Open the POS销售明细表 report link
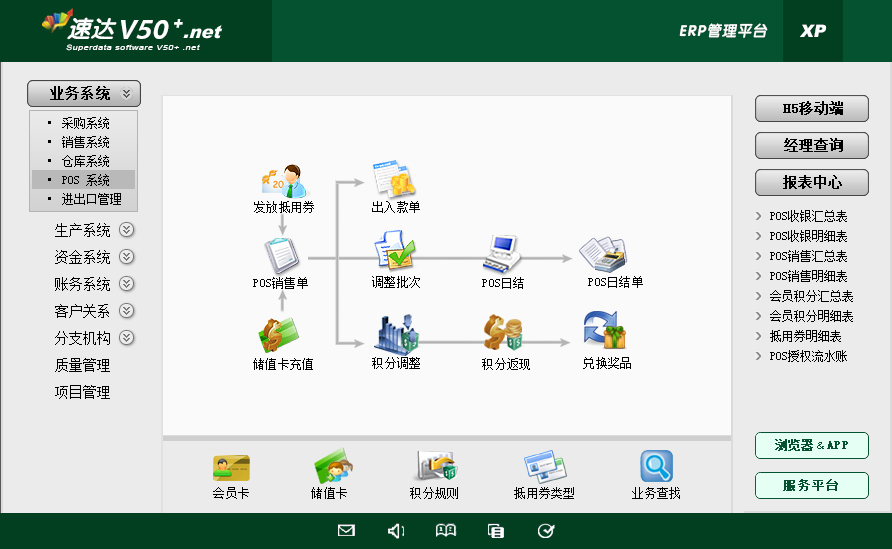 808,276
